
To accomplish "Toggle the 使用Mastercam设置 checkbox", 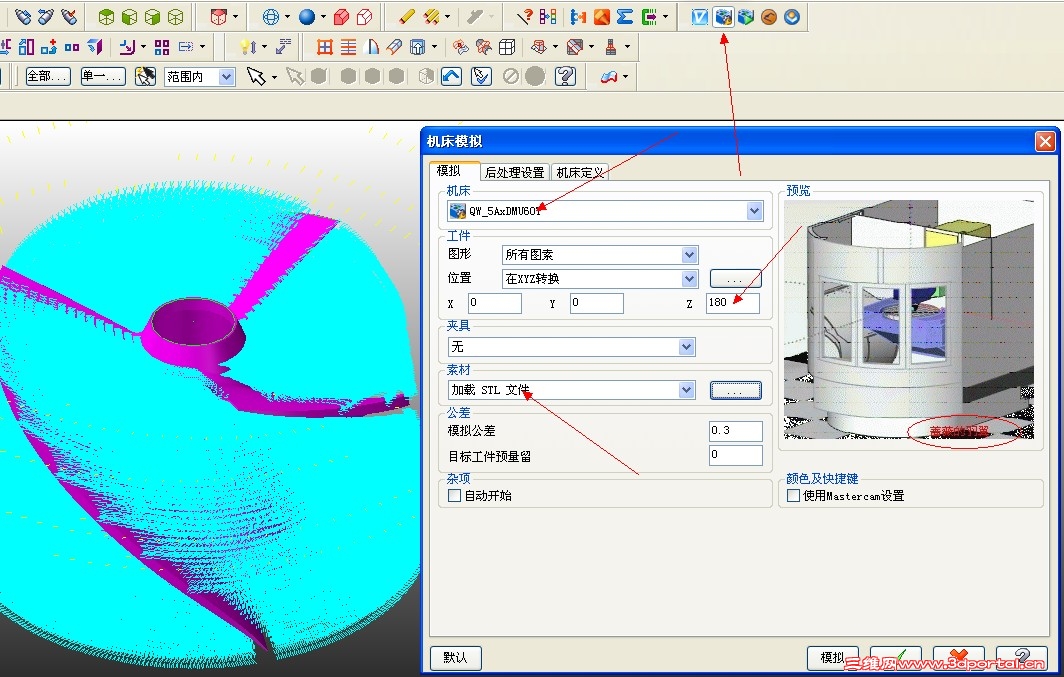I will pyautogui.click(x=793, y=496).
